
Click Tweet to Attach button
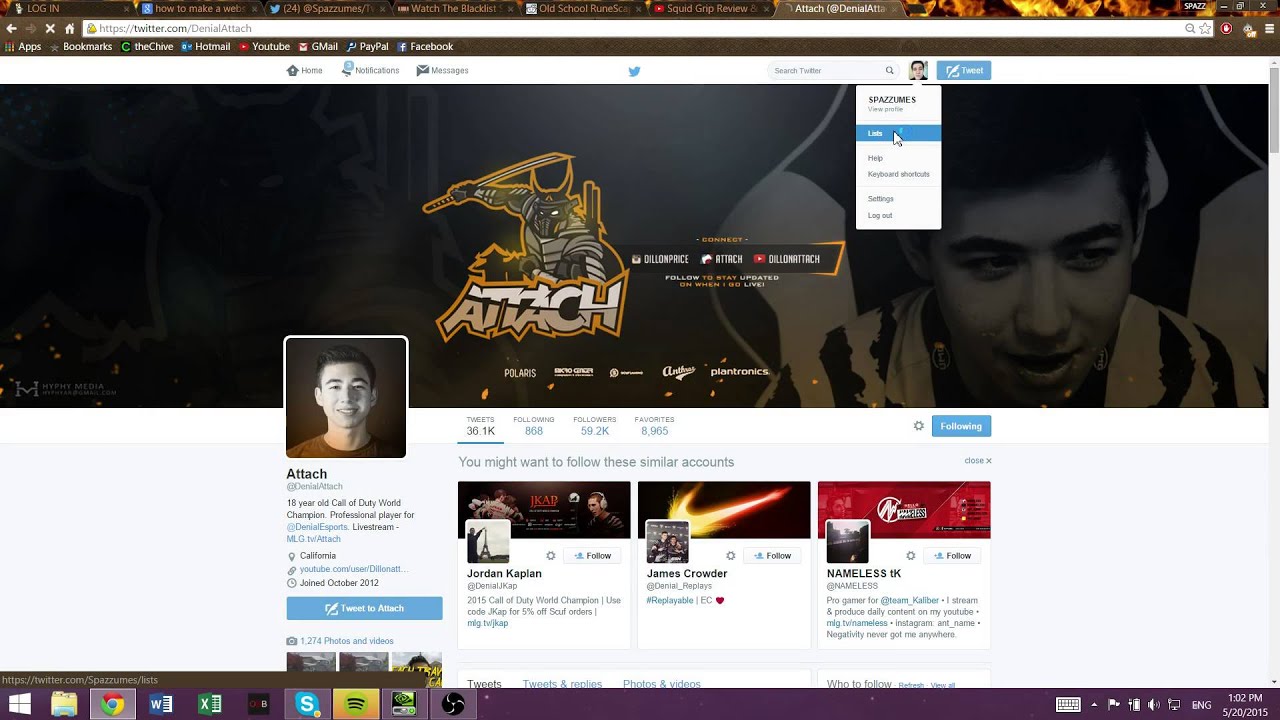364,608
